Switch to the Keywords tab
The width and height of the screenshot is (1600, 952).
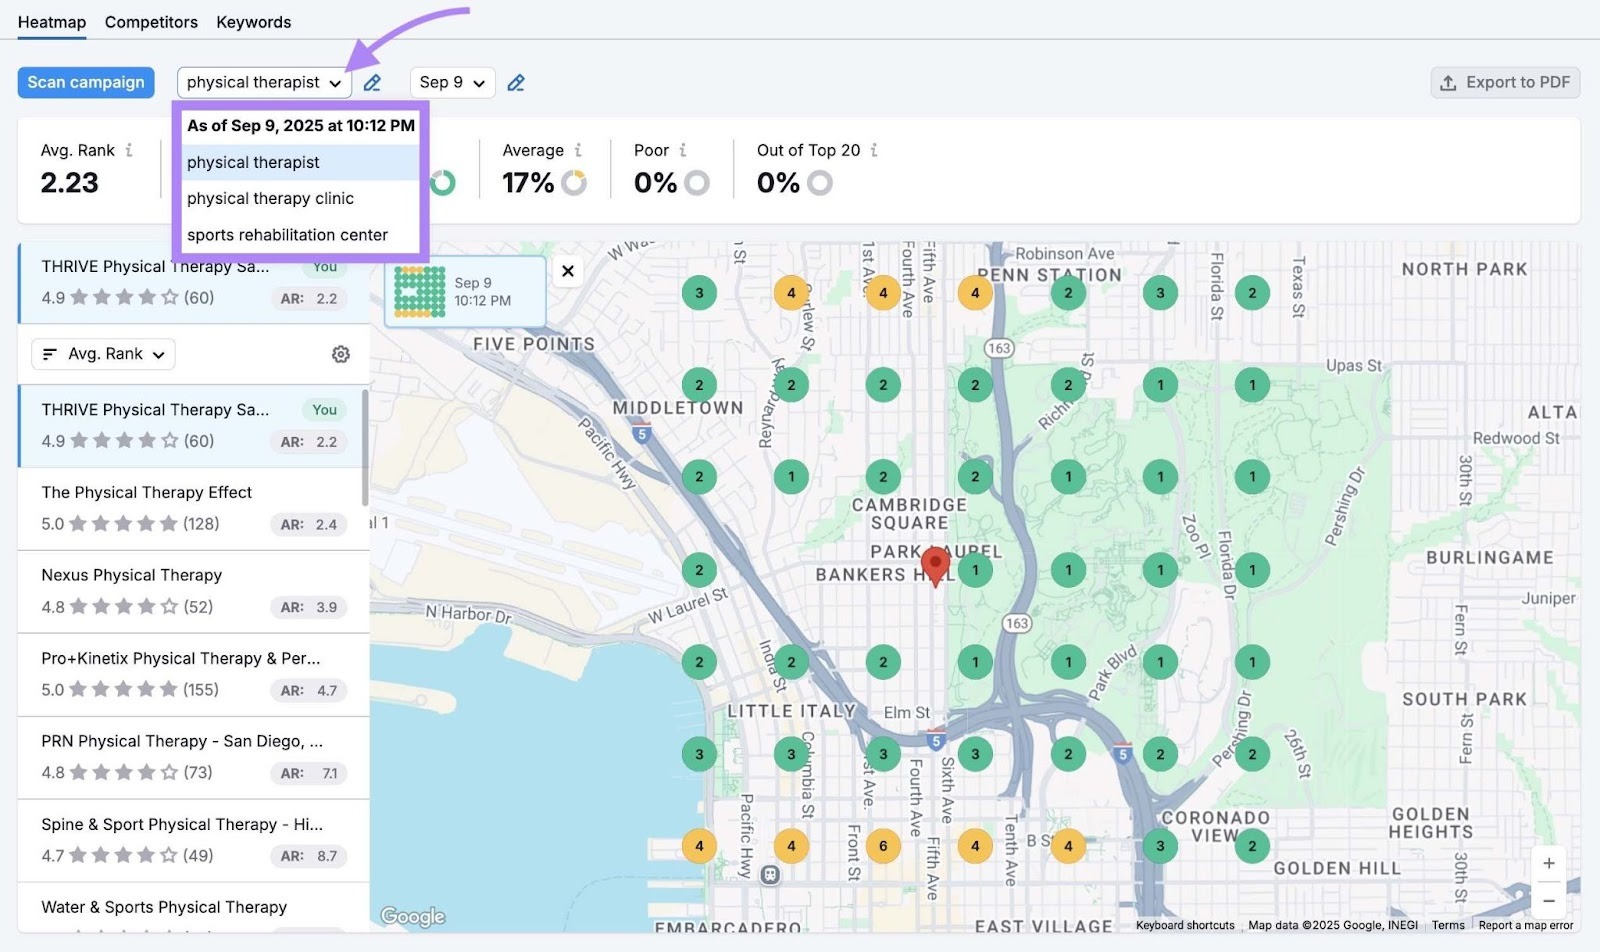tap(253, 21)
